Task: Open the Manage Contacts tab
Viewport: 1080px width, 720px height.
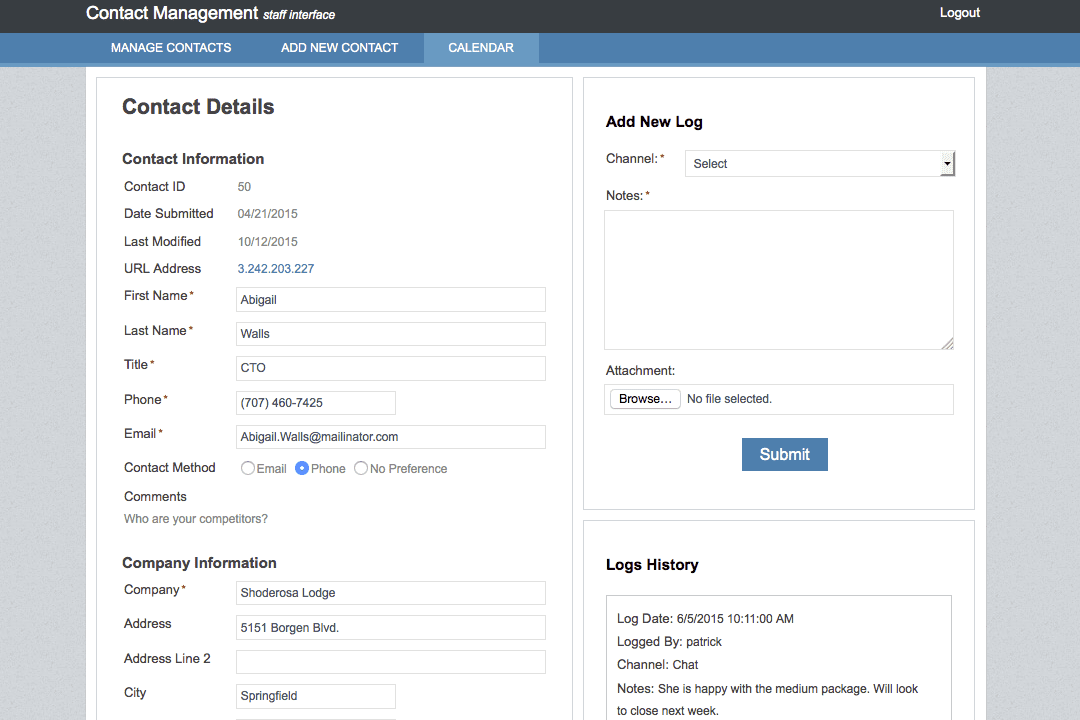Action: pyautogui.click(x=171, y=48)
